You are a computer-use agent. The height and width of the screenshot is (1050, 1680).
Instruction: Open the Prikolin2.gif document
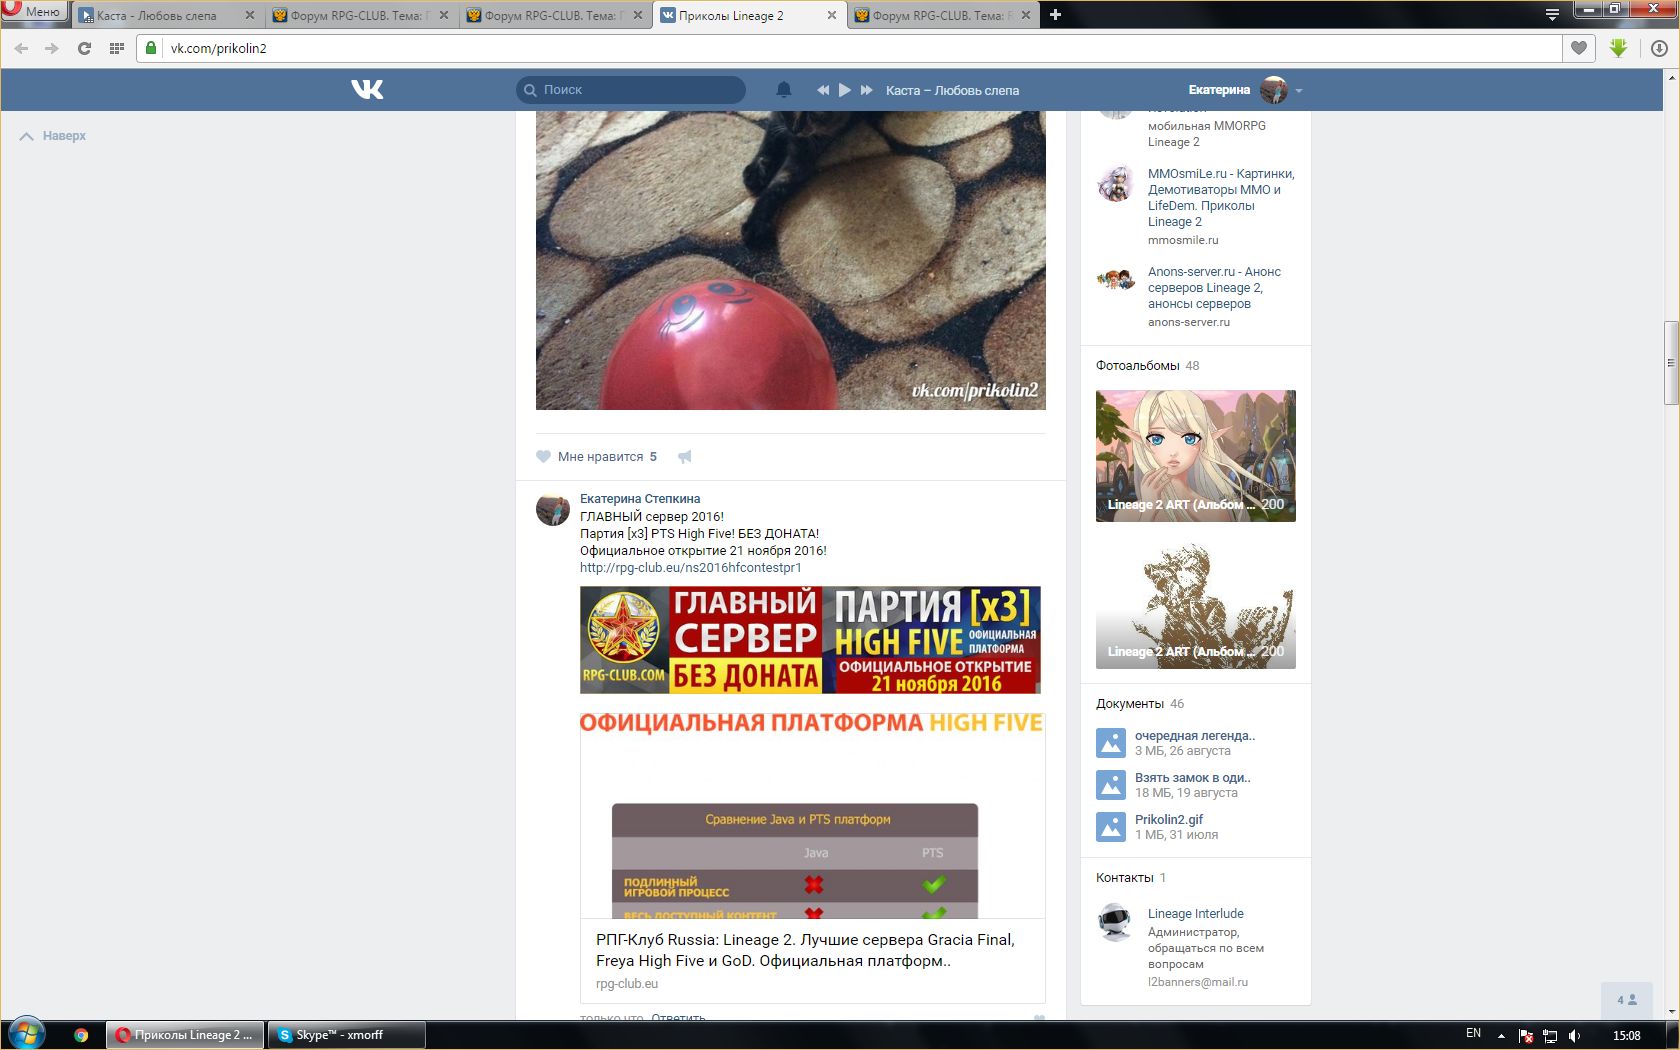pos(1169,820)
